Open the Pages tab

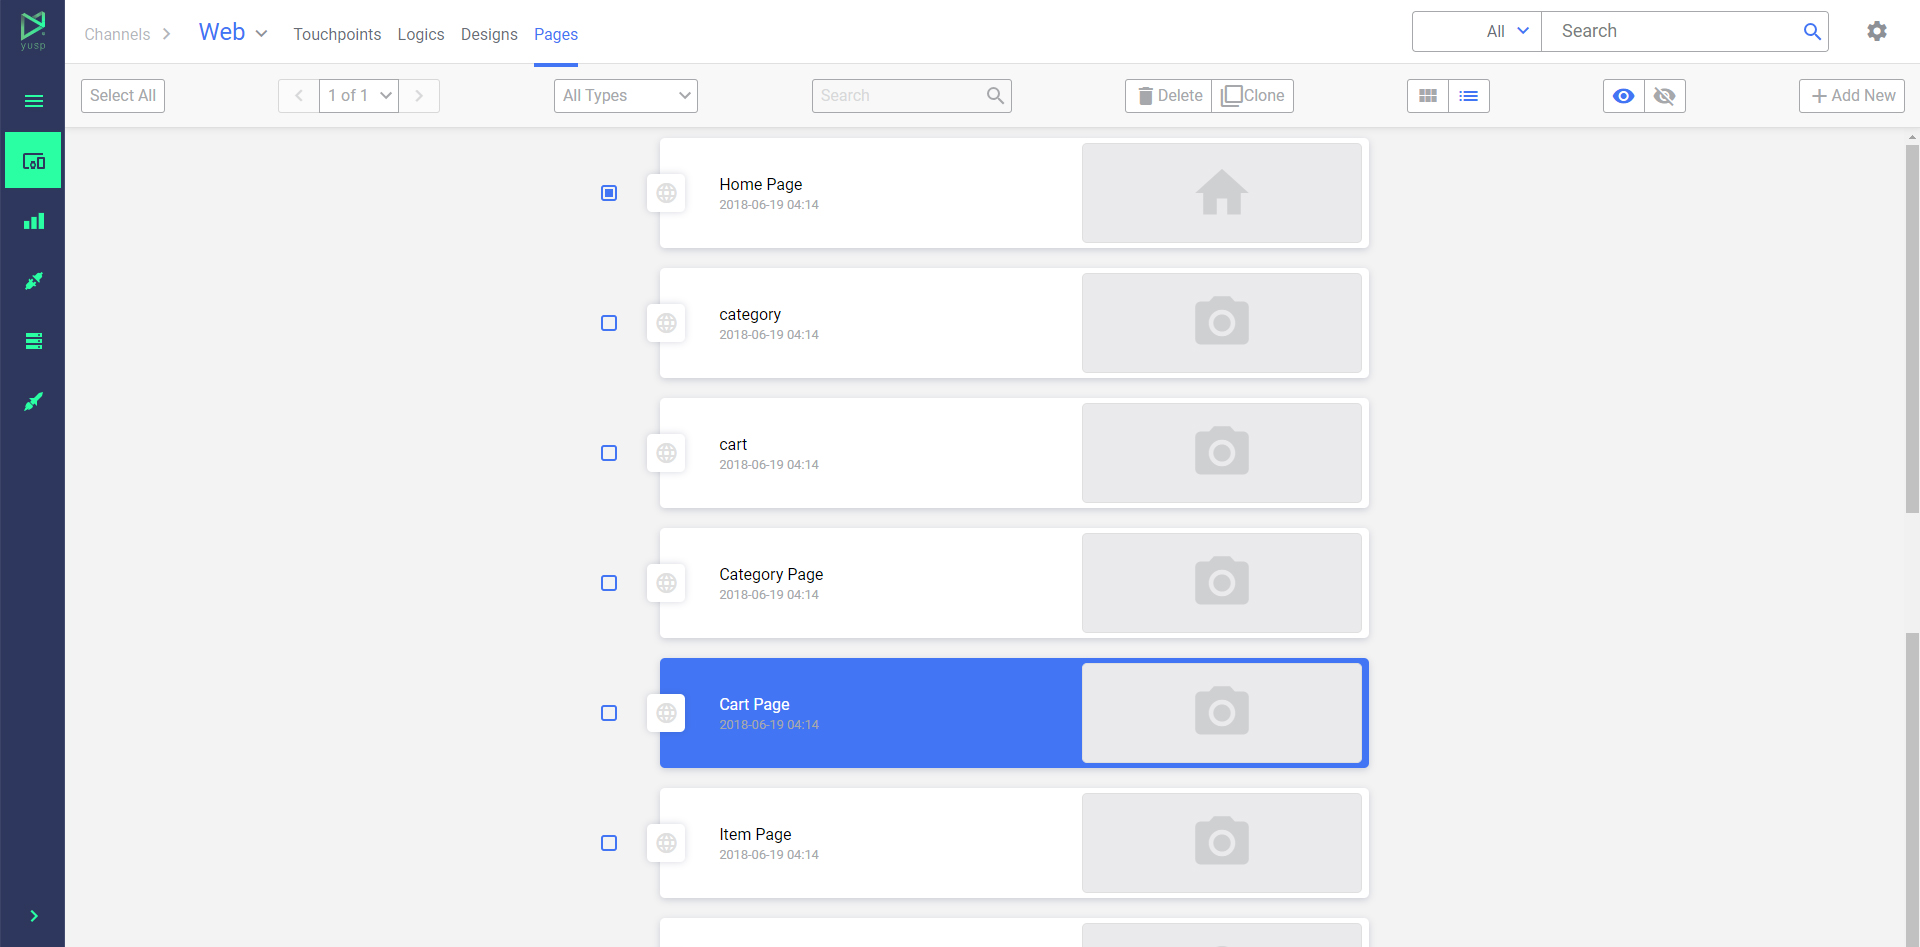[556, 34]
